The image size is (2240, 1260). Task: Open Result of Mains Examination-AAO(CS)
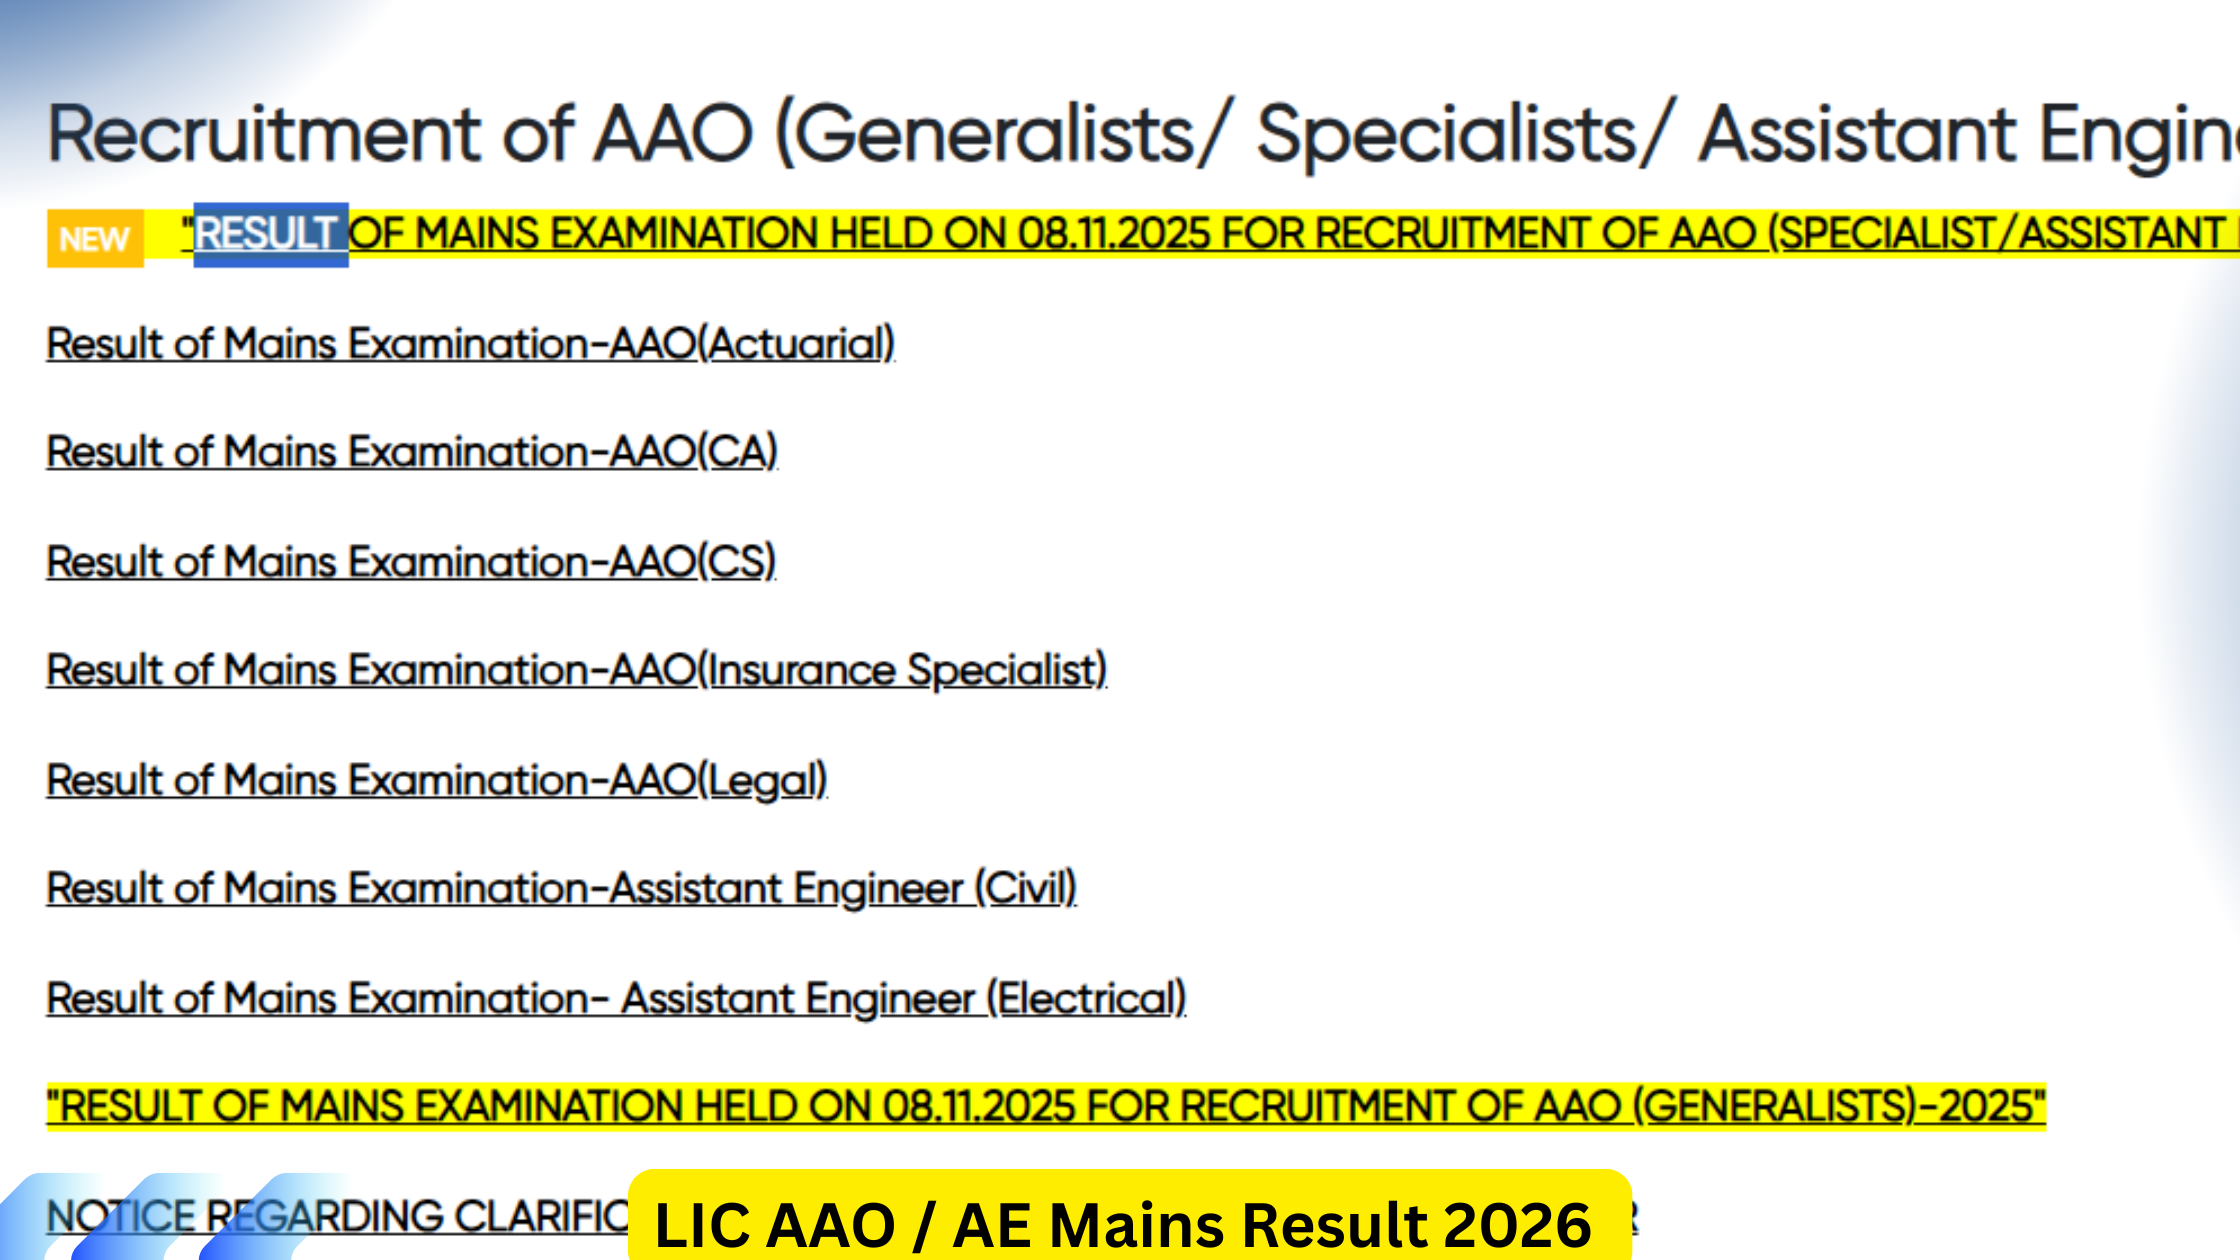click(x=410, y=561)
